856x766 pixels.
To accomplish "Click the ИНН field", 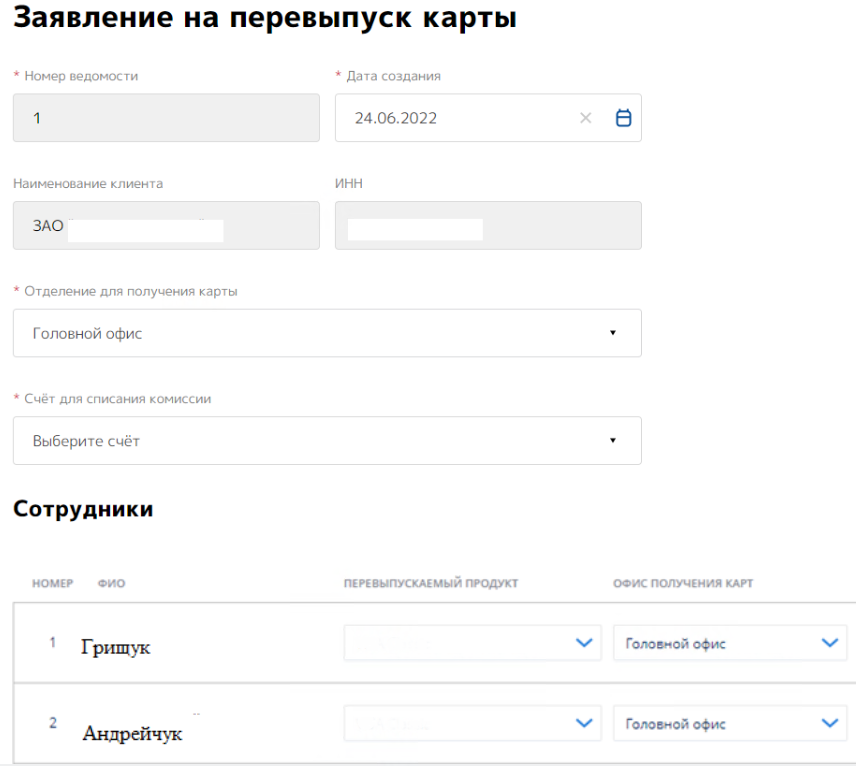I will click(x=488, y=225).
